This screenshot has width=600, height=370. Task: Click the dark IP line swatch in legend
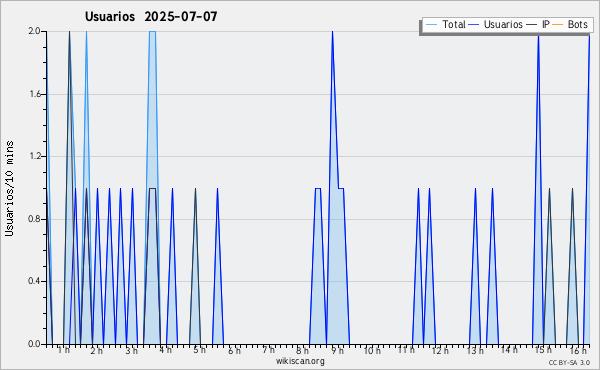[x=532, y=24]
